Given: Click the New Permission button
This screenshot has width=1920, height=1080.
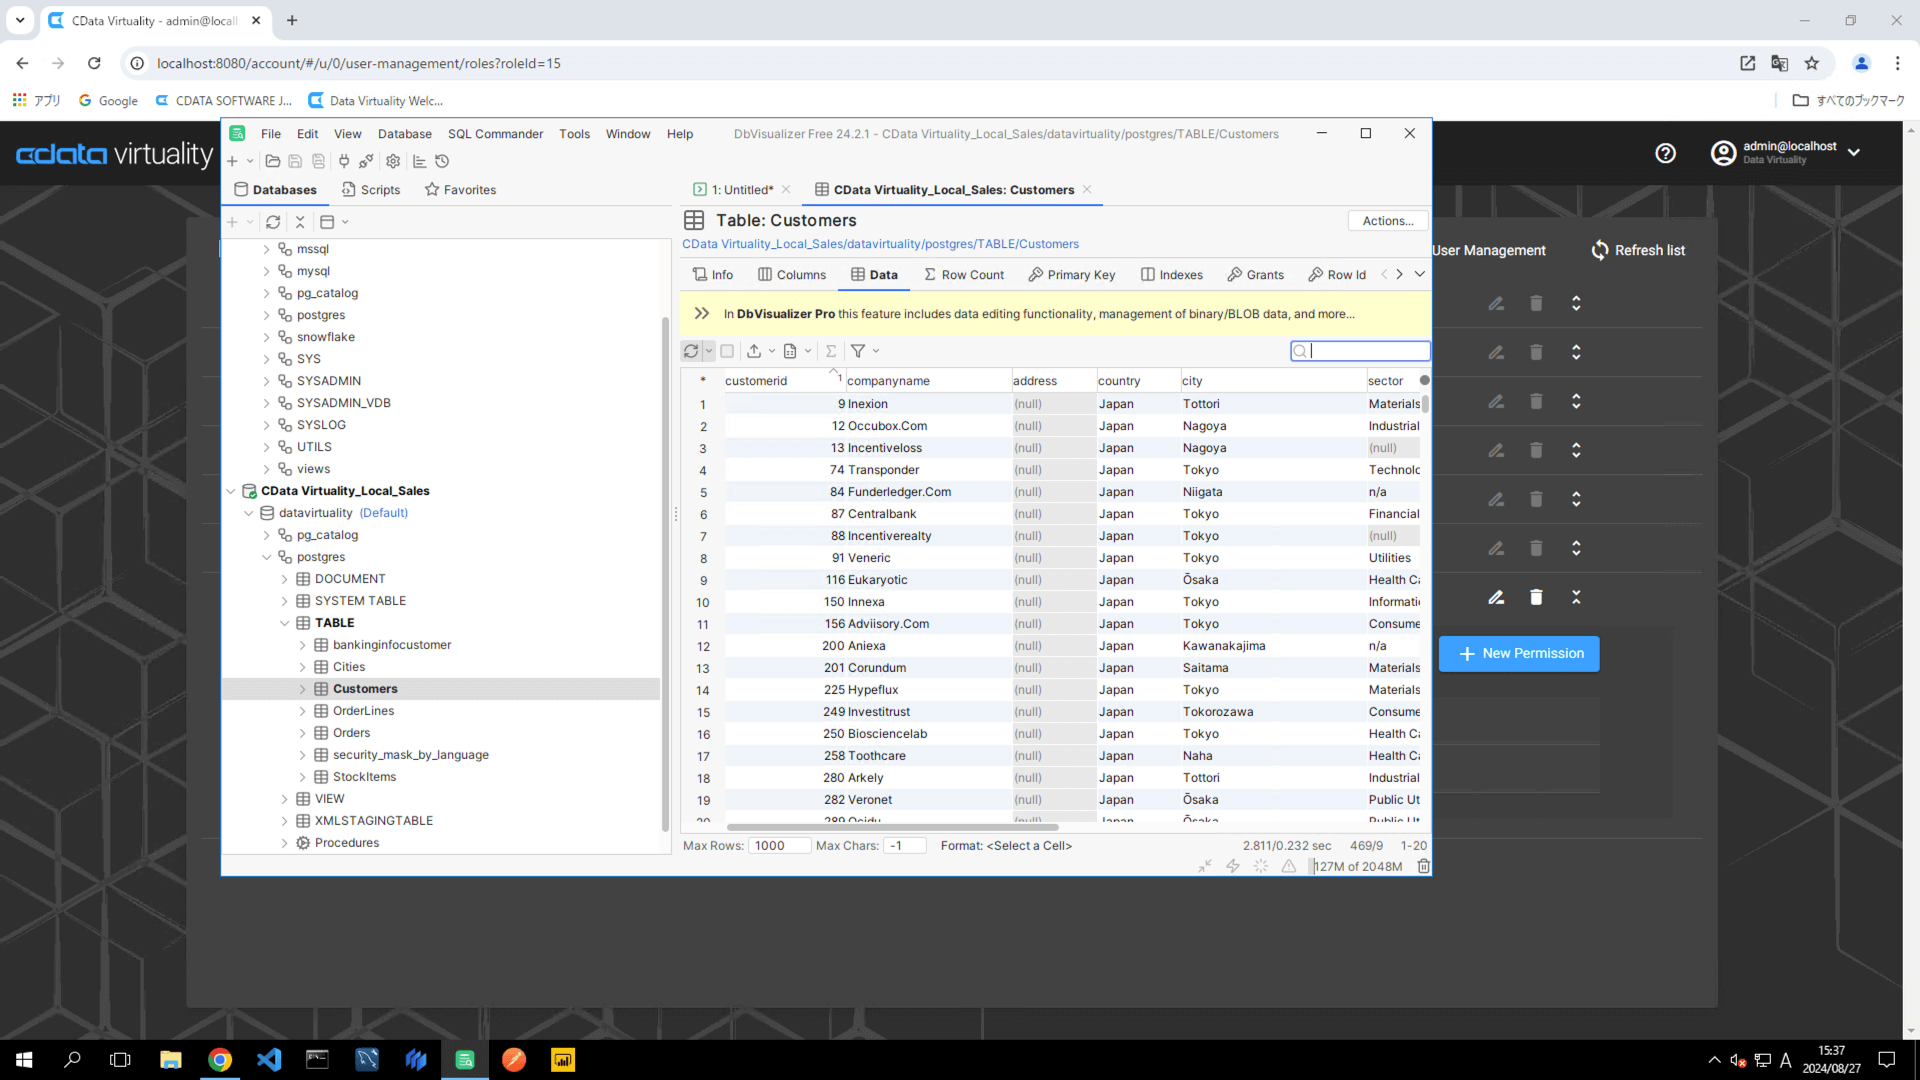Looking at the screenshot, I should [x=1519, y=654].
